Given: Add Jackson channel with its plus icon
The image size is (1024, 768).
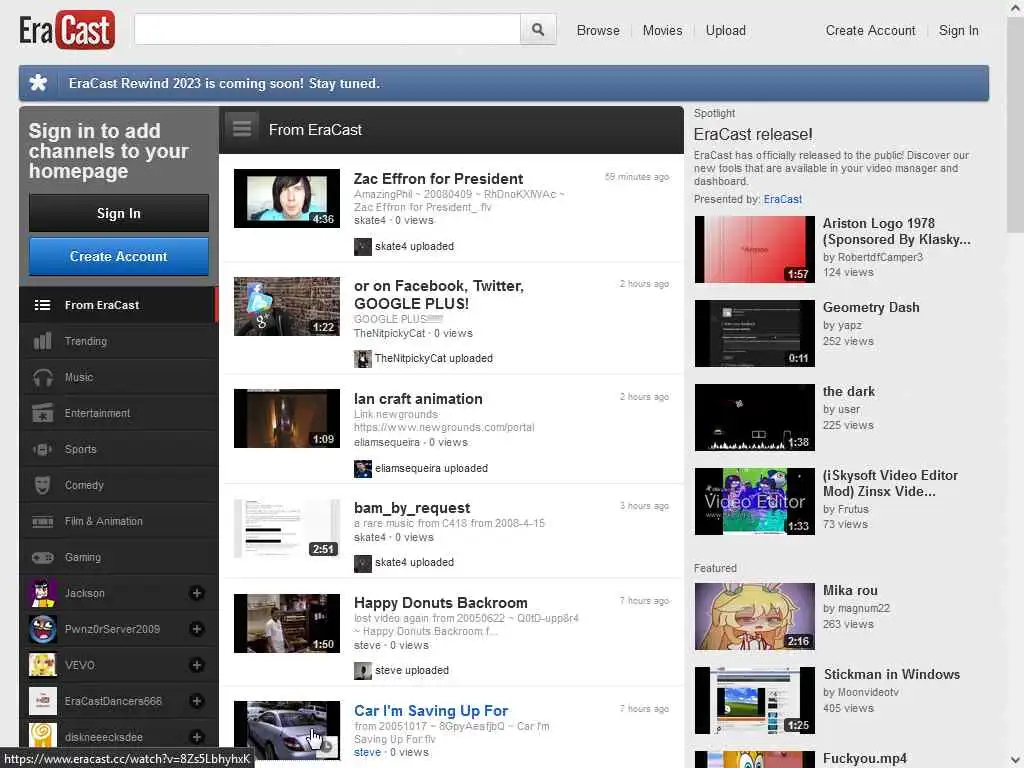Looking at the screenshot, I should tap(197, 593).
